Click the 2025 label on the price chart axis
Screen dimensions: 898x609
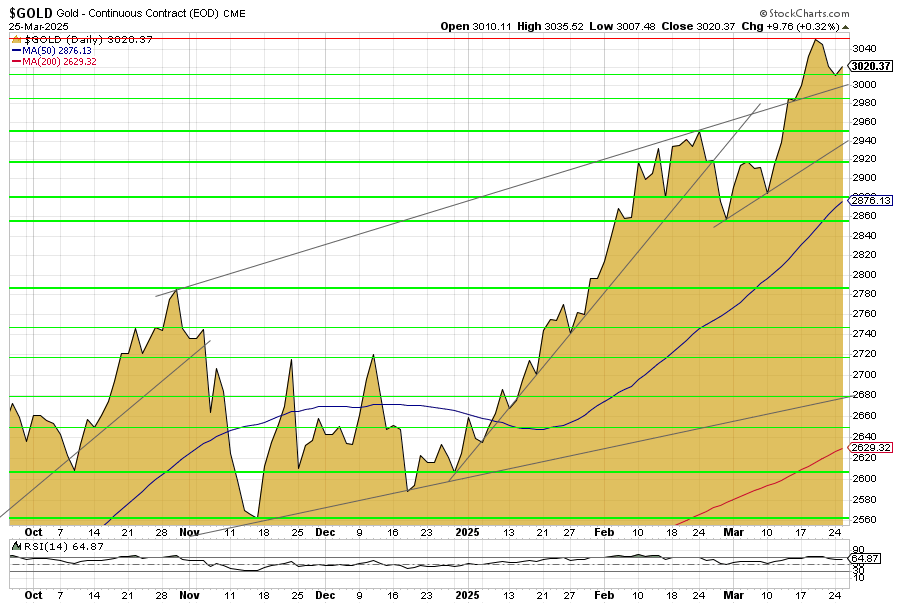pos(468,533)
